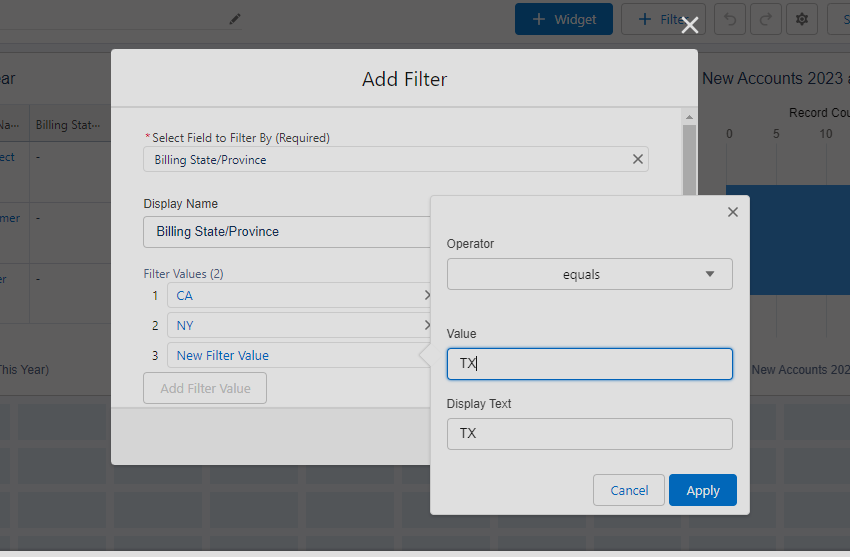The height and width of the screenshot is (557, 850).
Task: Click the Display Text input field
Action: (589, 433)
